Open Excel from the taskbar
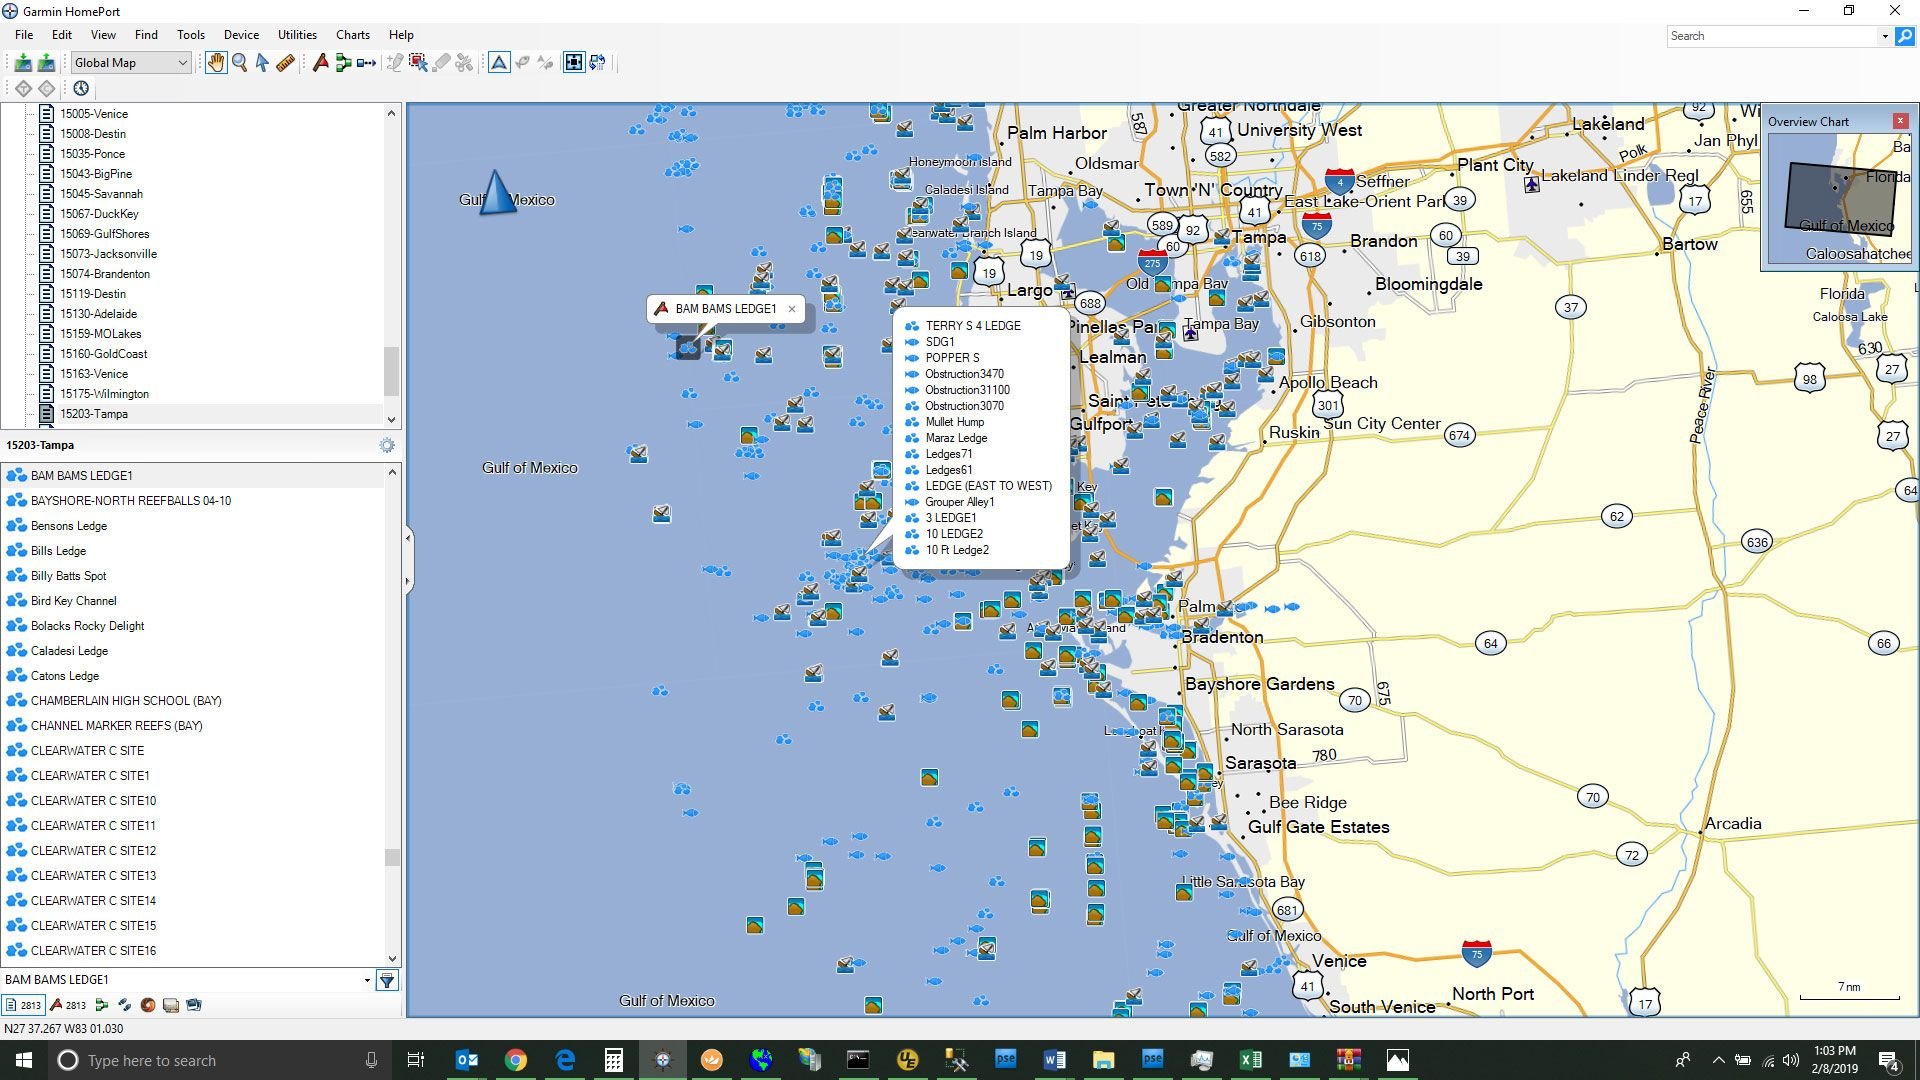The height and width of the screenshot is (1080, 1920). [x=1251, y=1060]
